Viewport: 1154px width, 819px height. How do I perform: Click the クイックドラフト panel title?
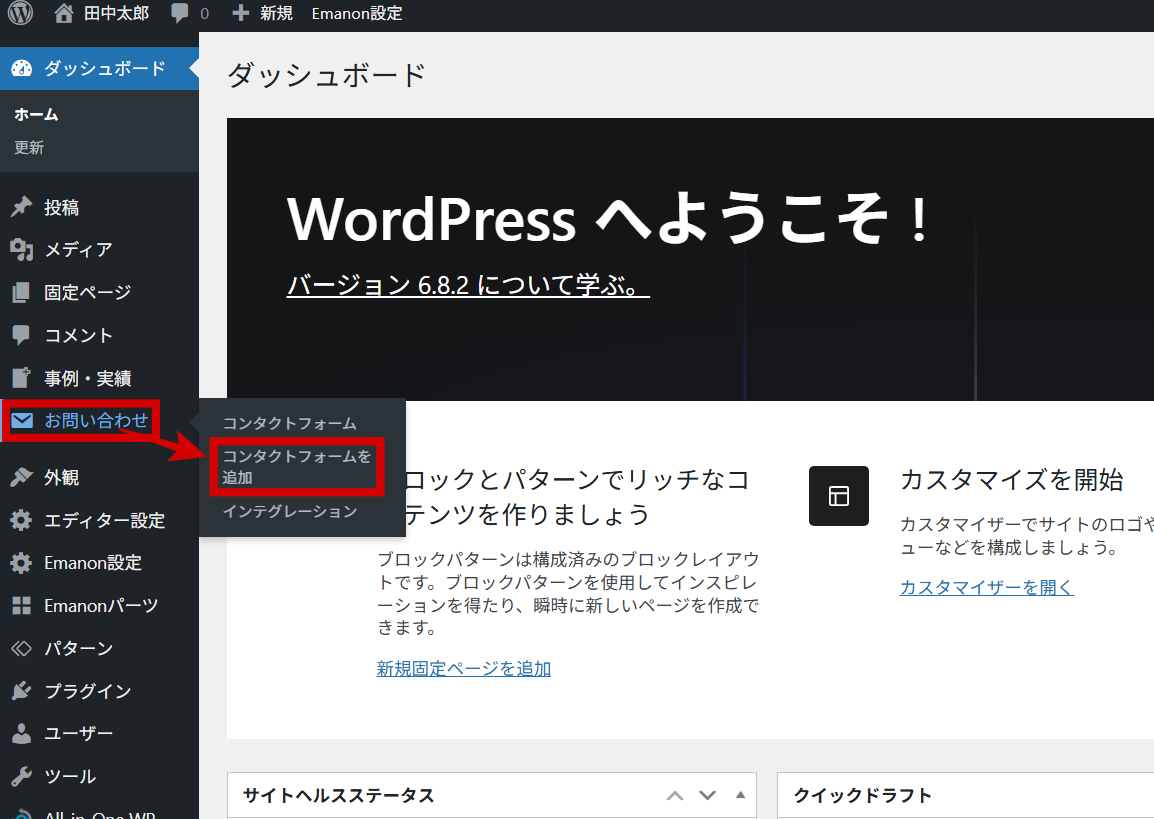coord(863,795)
